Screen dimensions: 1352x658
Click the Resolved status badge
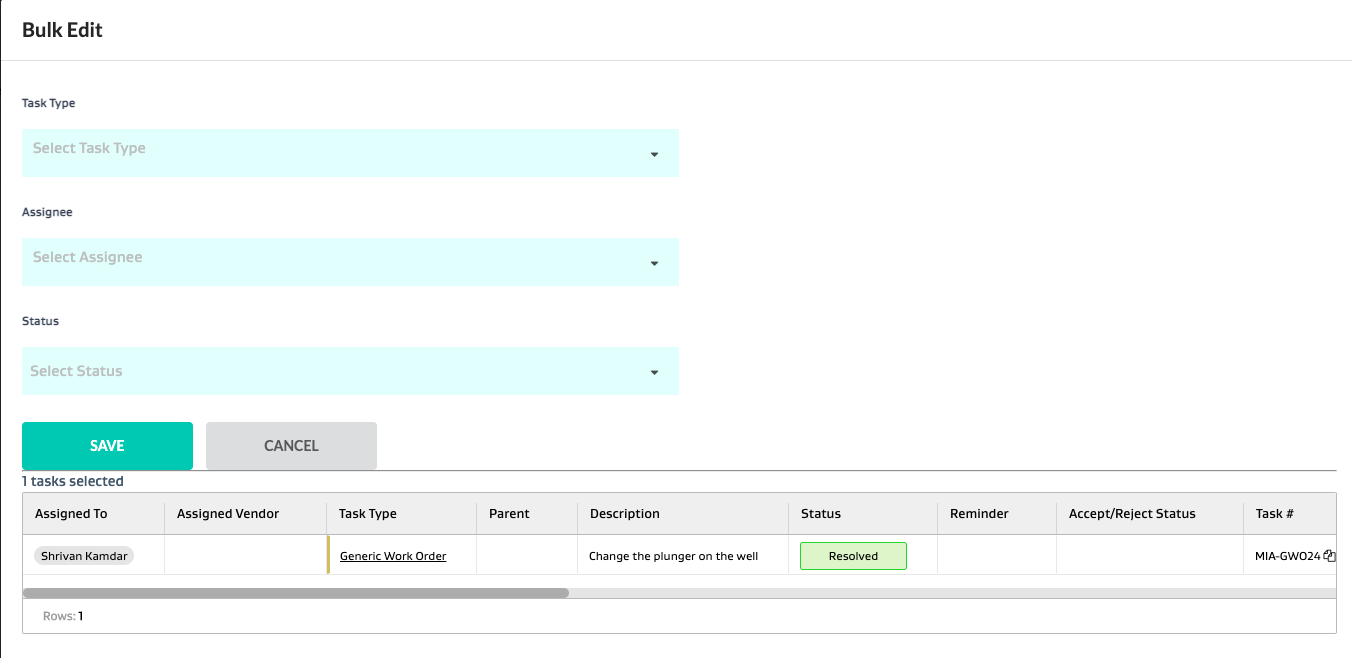click(853, 556)
